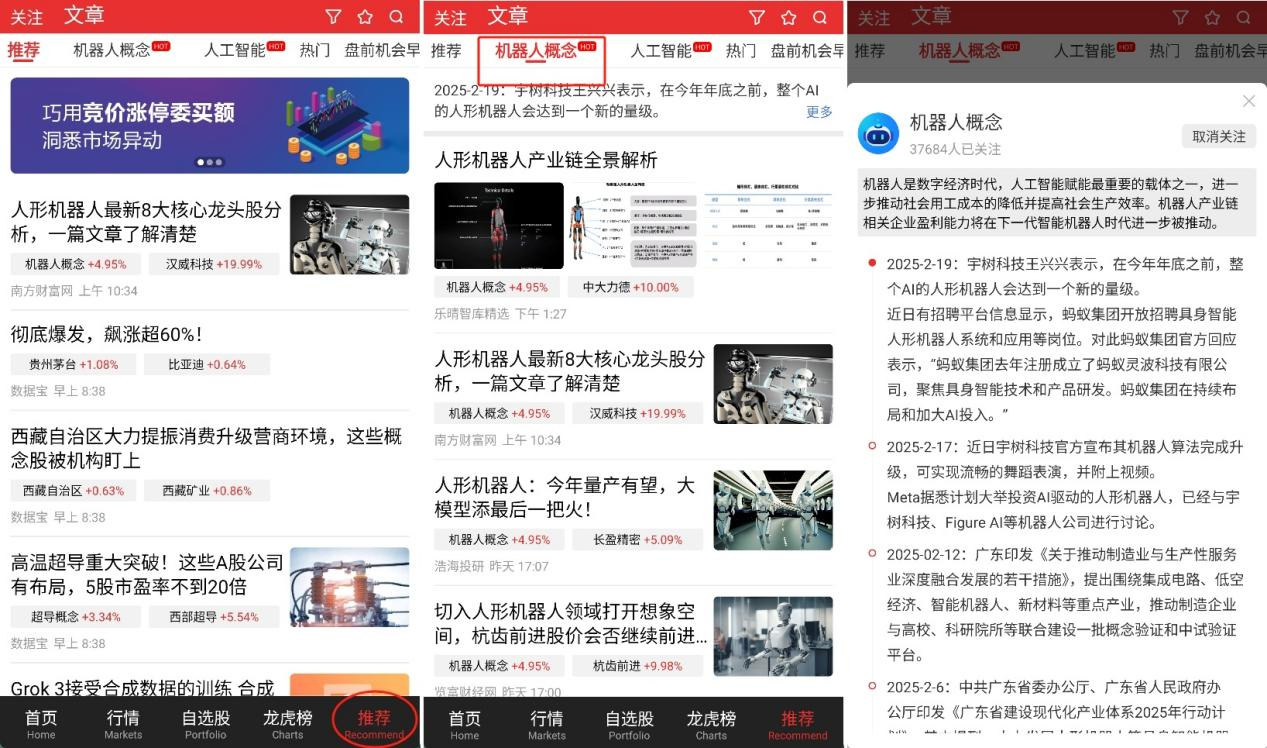Tap 首页 Home in middle bottom bar
This screenshot has width=1267, height=748.
pos(465,724)
